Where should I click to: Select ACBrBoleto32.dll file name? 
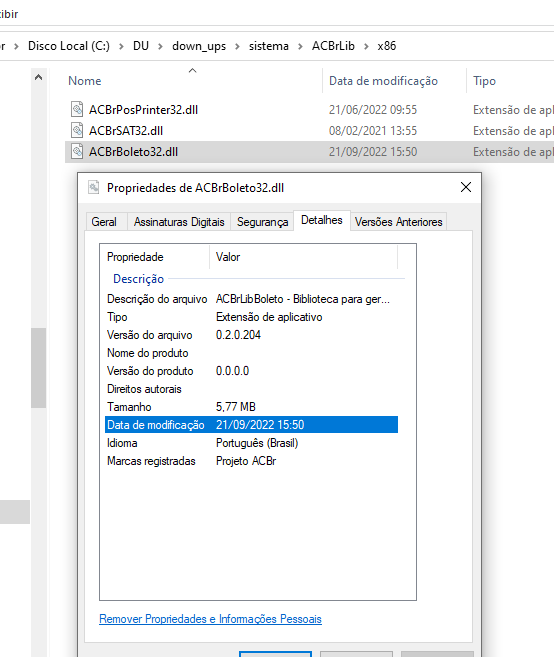(x=133, y=152)
